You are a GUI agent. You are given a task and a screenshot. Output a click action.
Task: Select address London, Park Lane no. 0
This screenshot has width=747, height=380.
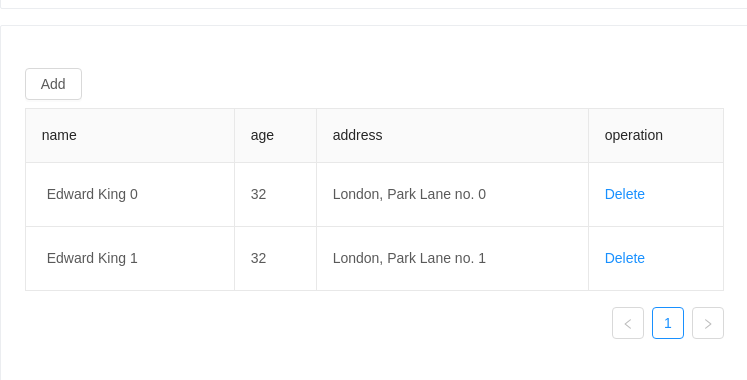click(x=409, y=194)
